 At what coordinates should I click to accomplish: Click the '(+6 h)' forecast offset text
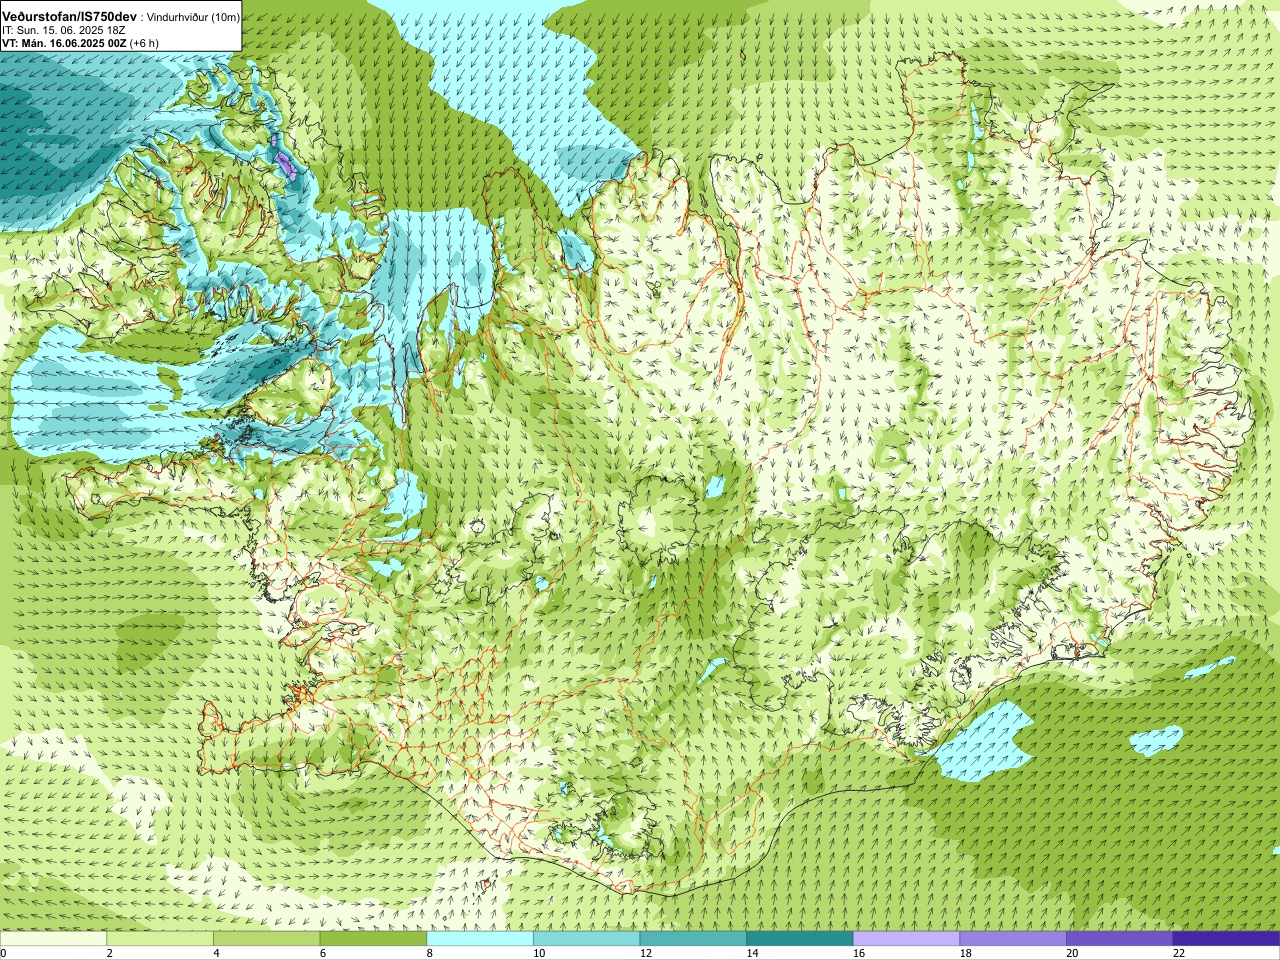coord(145,43)
